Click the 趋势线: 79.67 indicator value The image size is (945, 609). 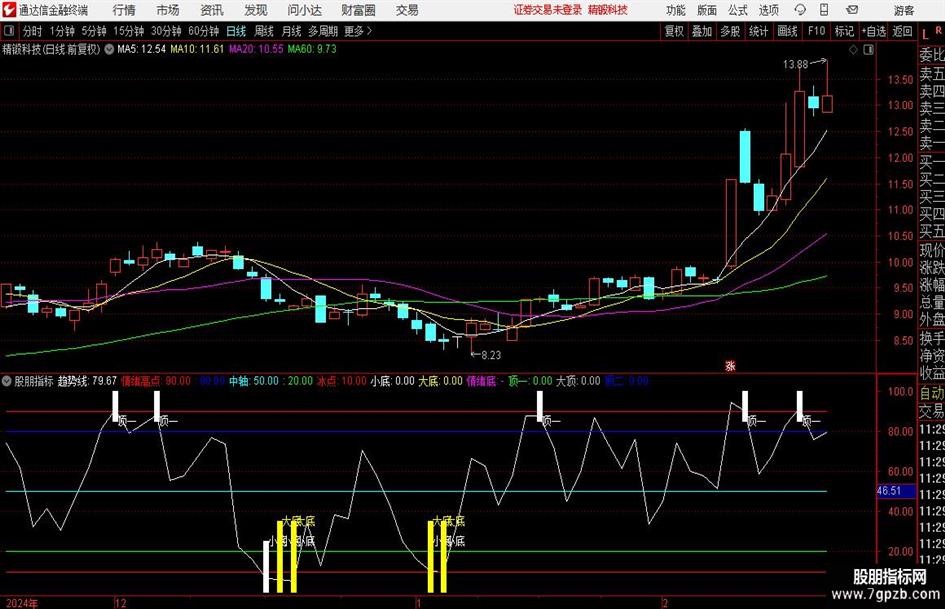pos(87,381)
